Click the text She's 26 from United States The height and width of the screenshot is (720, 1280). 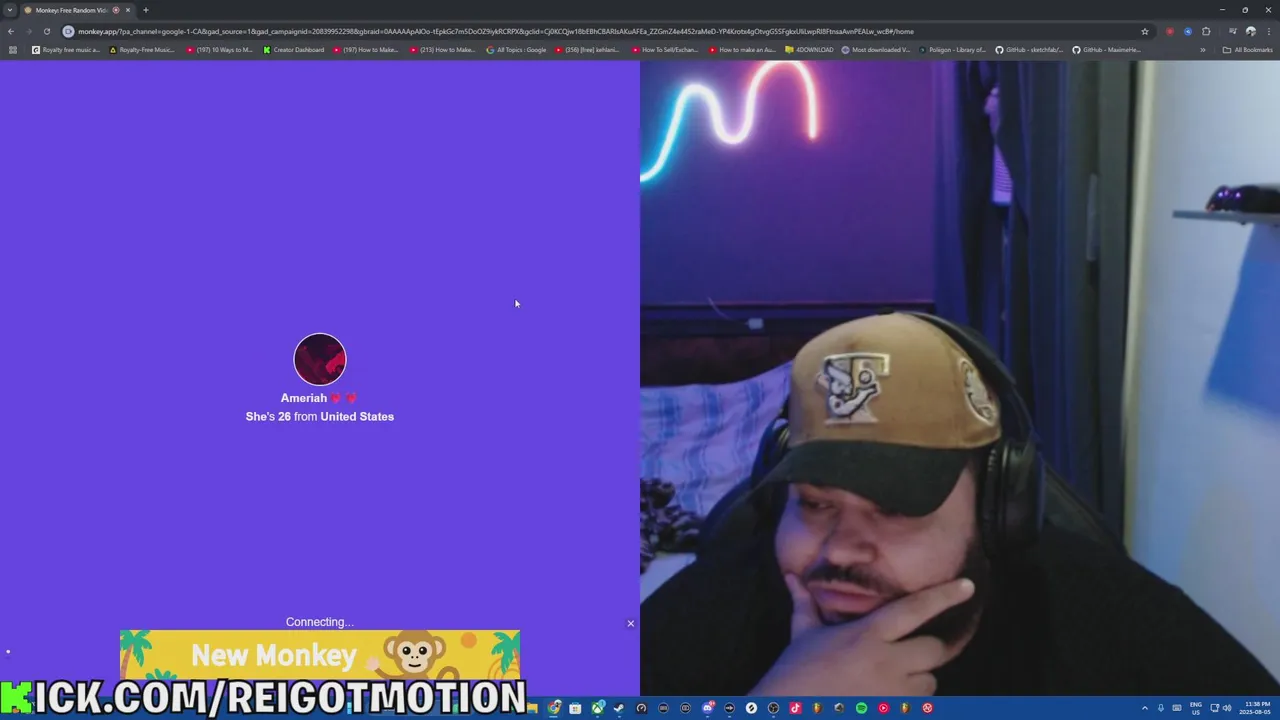click(x=320, y=416)
